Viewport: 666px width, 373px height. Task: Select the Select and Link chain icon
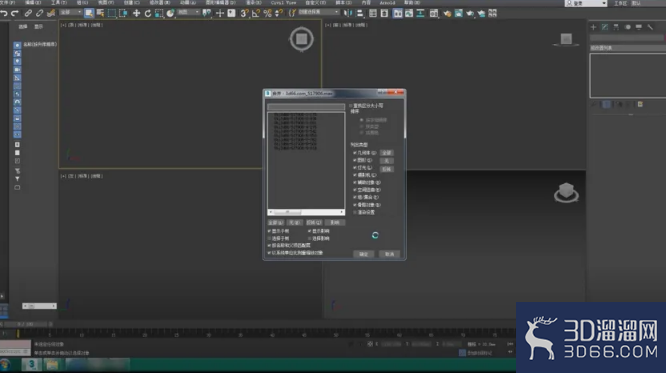(28, 14)
